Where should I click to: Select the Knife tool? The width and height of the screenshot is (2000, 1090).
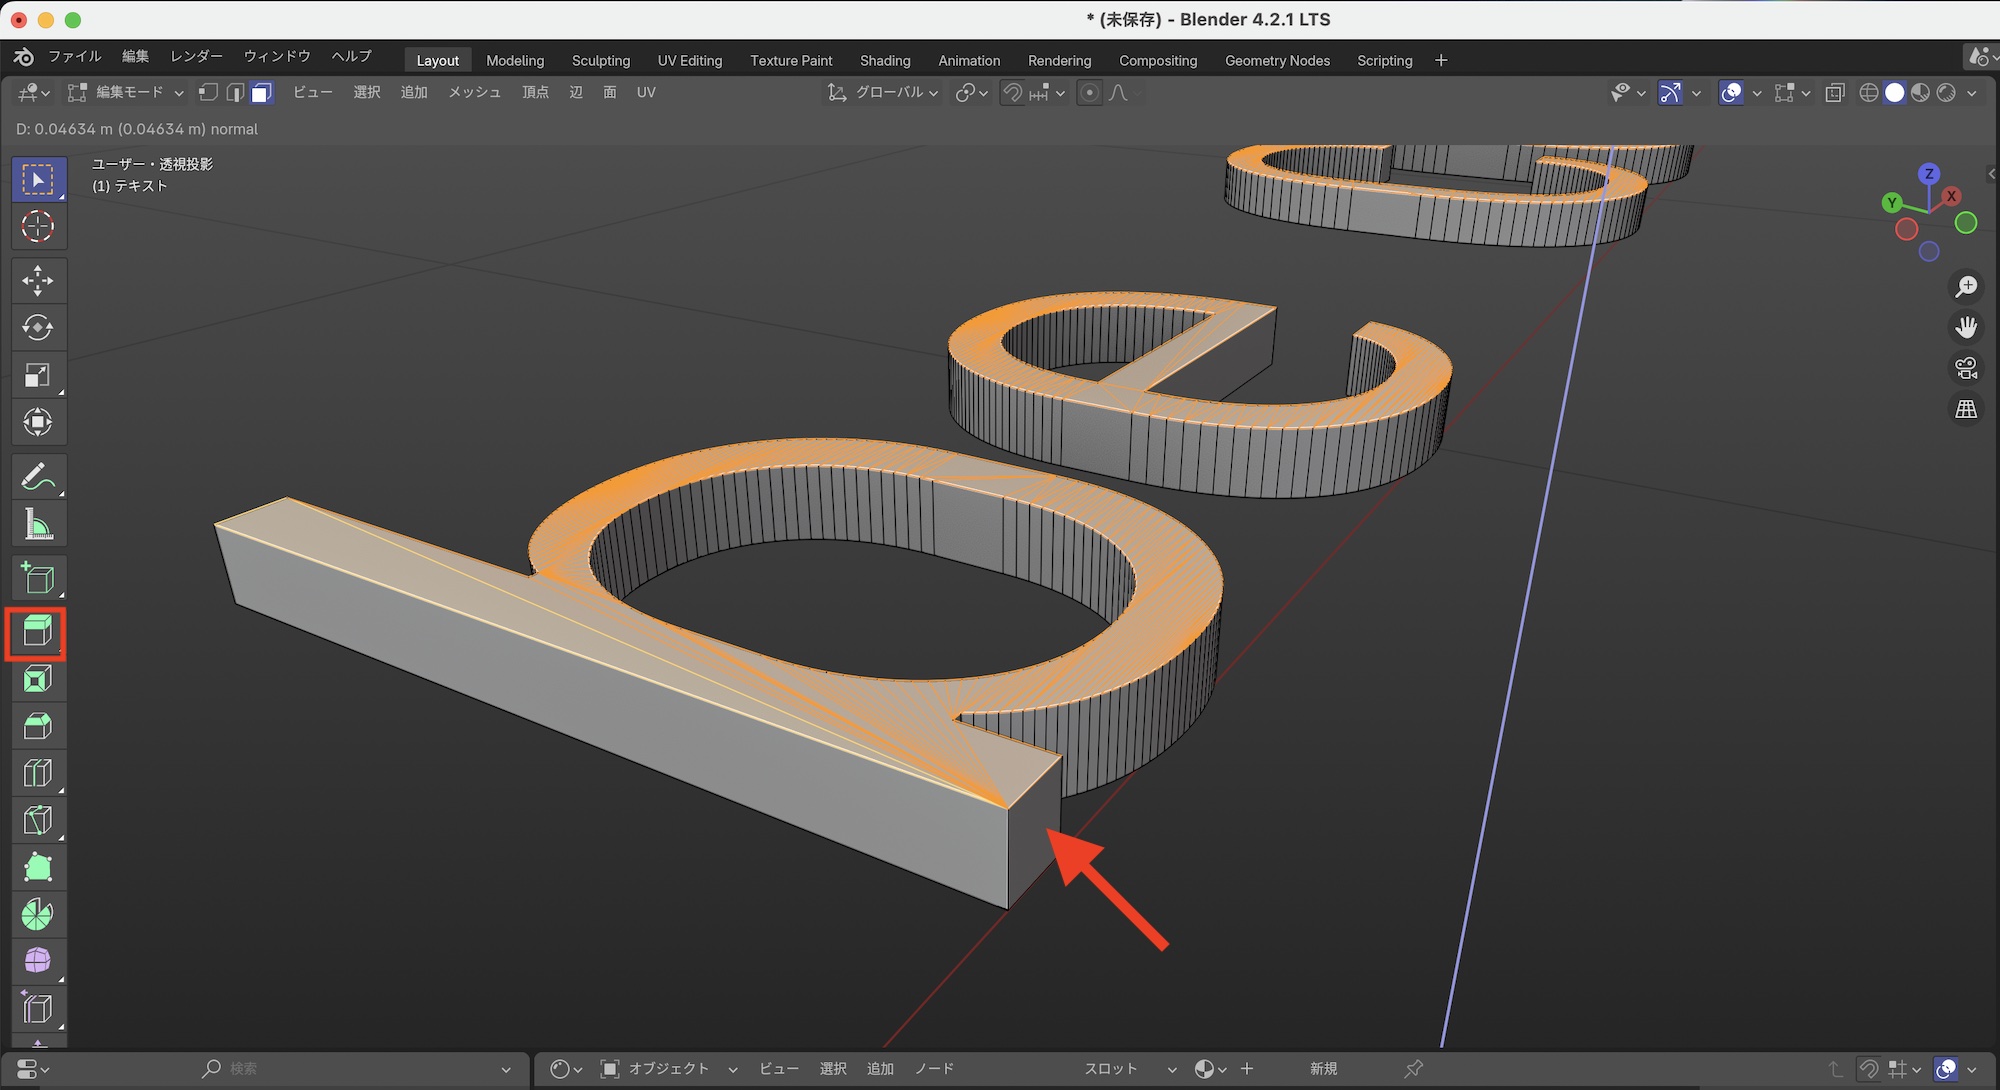(x=37, y=820)
